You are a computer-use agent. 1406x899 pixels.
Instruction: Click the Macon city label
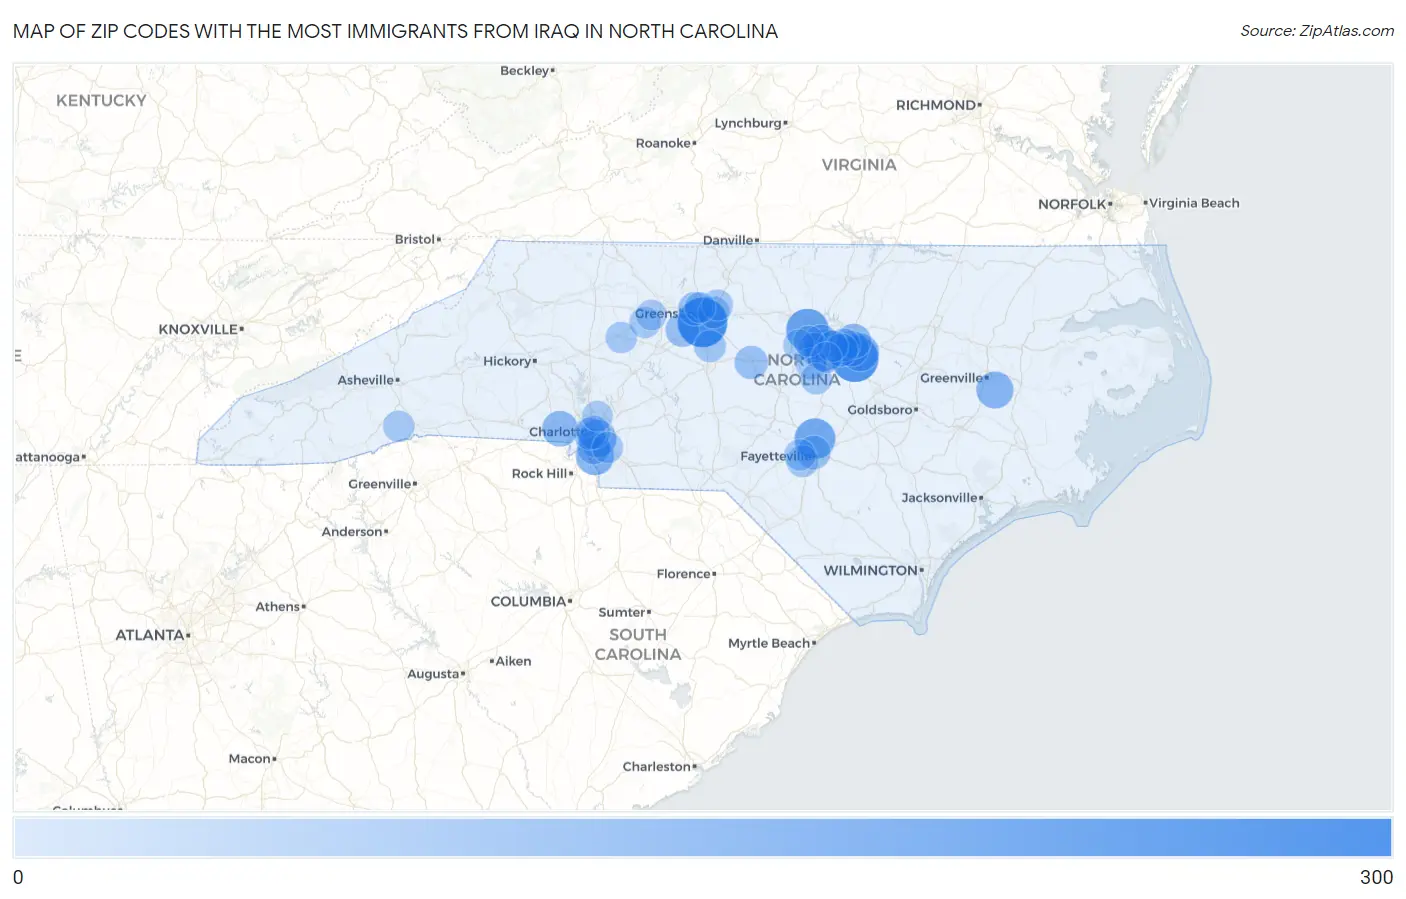tap(249, 758)
